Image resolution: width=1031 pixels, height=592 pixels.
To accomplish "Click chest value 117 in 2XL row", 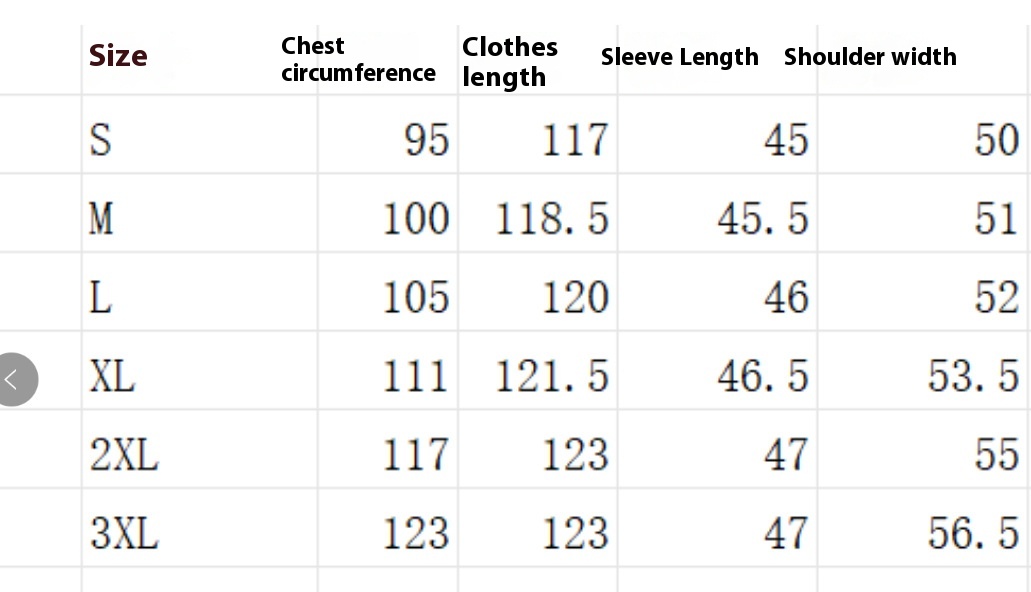I will 416,455.
